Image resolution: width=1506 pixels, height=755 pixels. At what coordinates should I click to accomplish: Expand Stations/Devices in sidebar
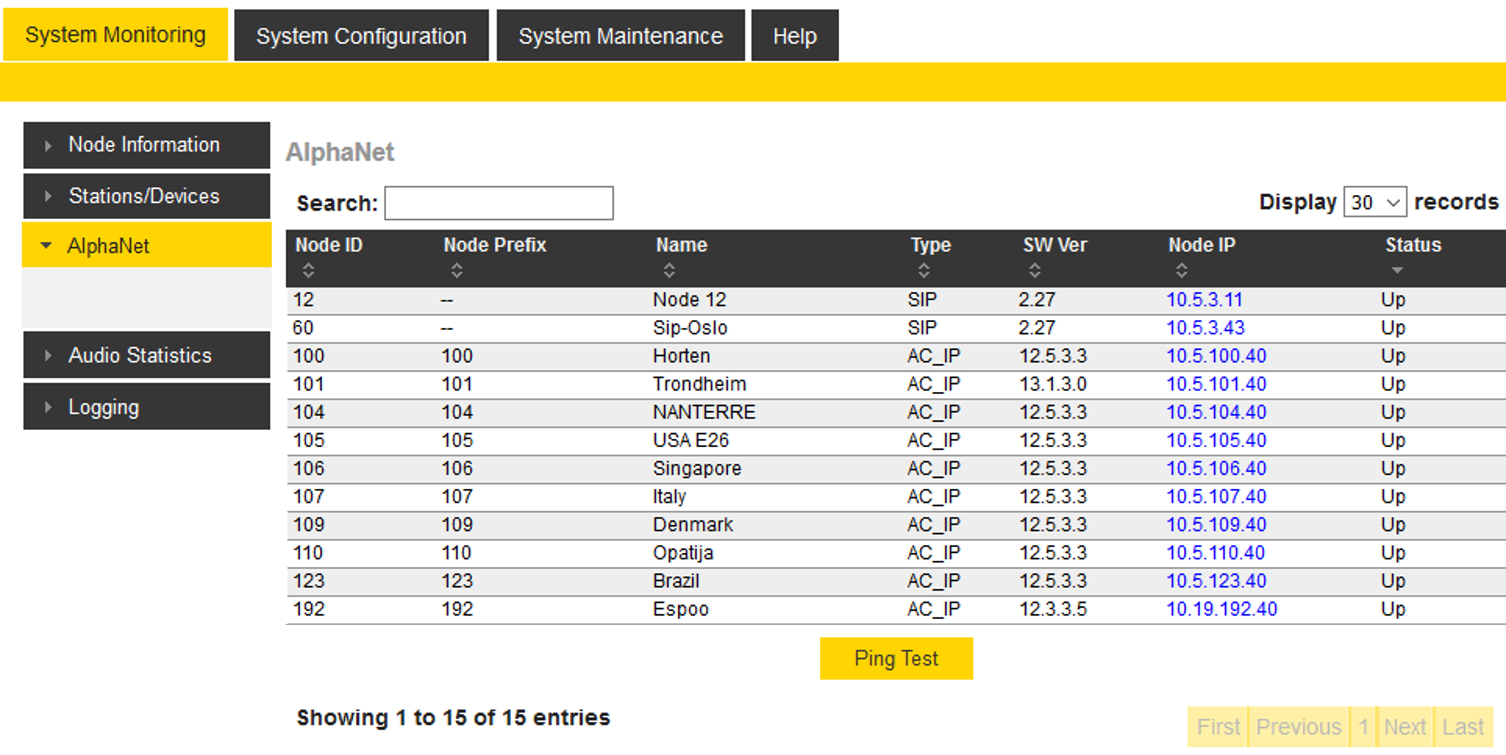(x=146, y=196)
